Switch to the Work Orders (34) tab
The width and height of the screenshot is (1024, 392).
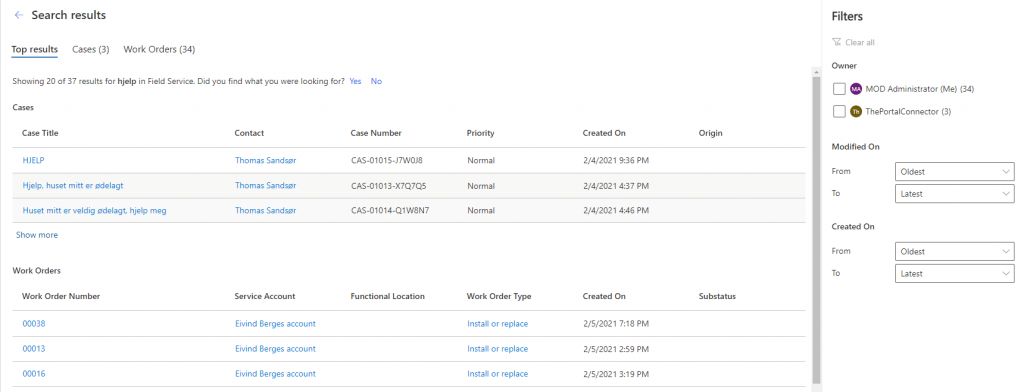click(159, 49)
